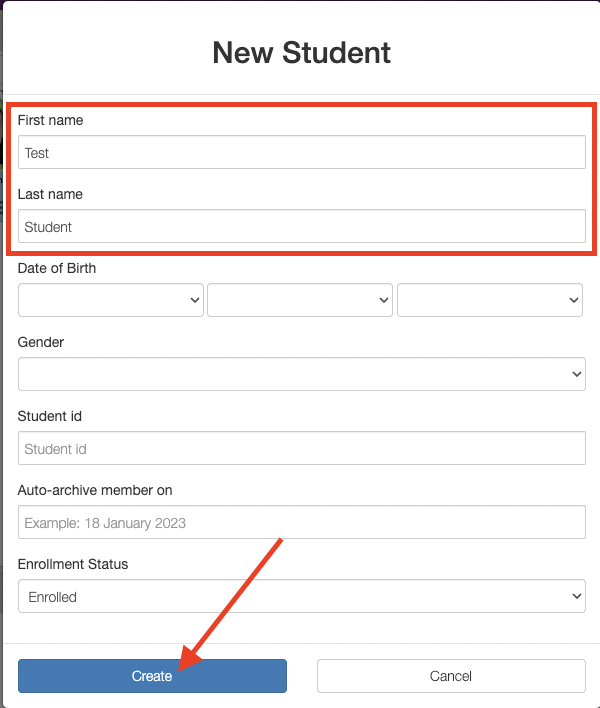This screenshot has height=708, width=600.
Task: Click the Auto-archive member on label
Action: (95, 490)
